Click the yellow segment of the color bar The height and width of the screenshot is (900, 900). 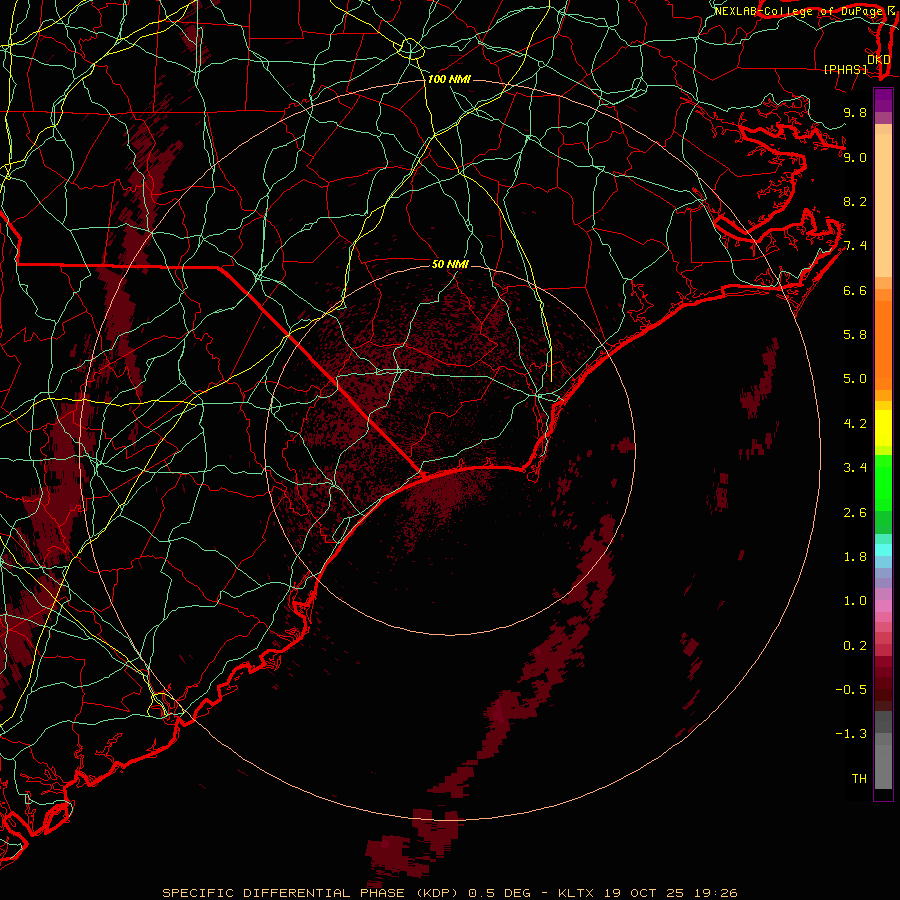883,428
